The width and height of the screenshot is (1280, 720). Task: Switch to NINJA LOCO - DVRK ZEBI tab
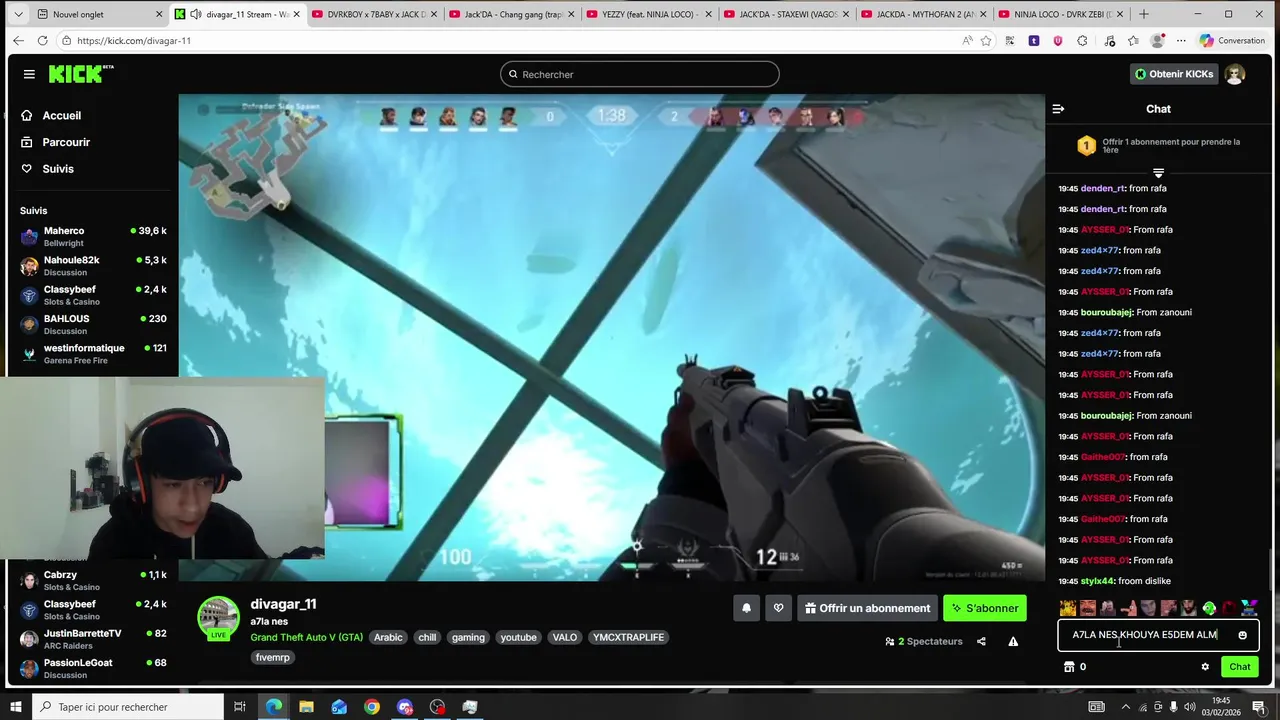pos(1063,14)
